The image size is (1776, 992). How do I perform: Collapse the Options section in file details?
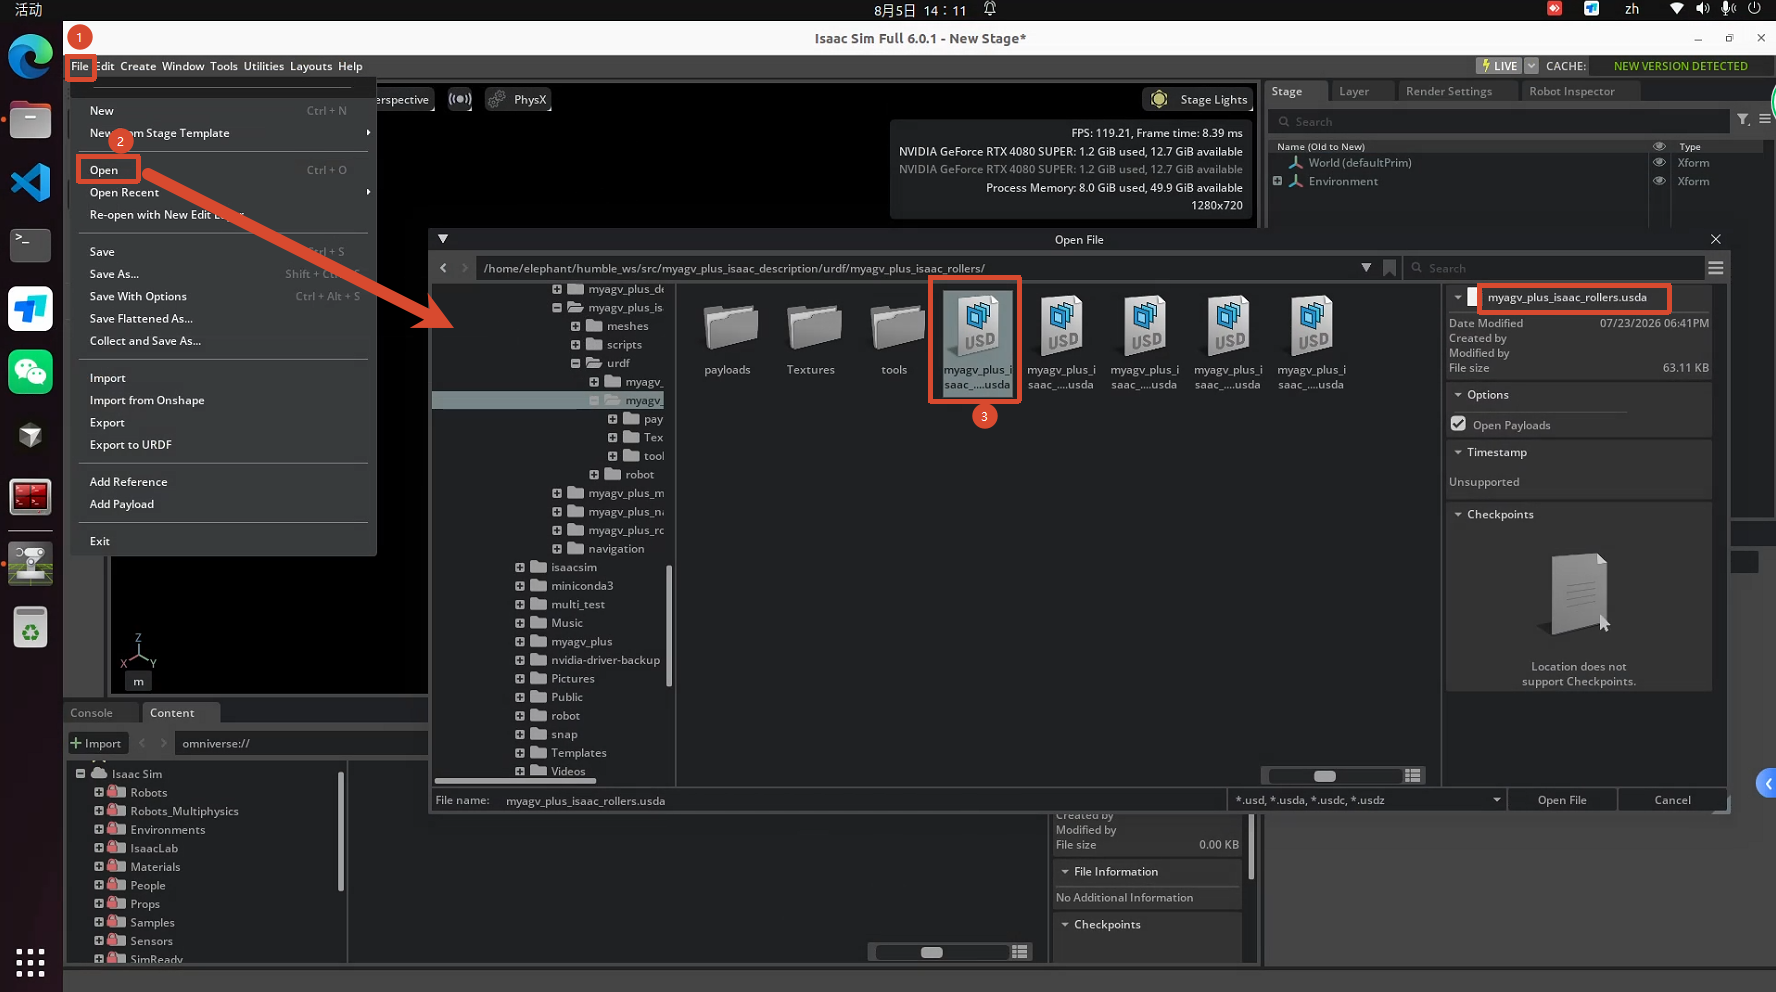click(x=1458, y=395)
